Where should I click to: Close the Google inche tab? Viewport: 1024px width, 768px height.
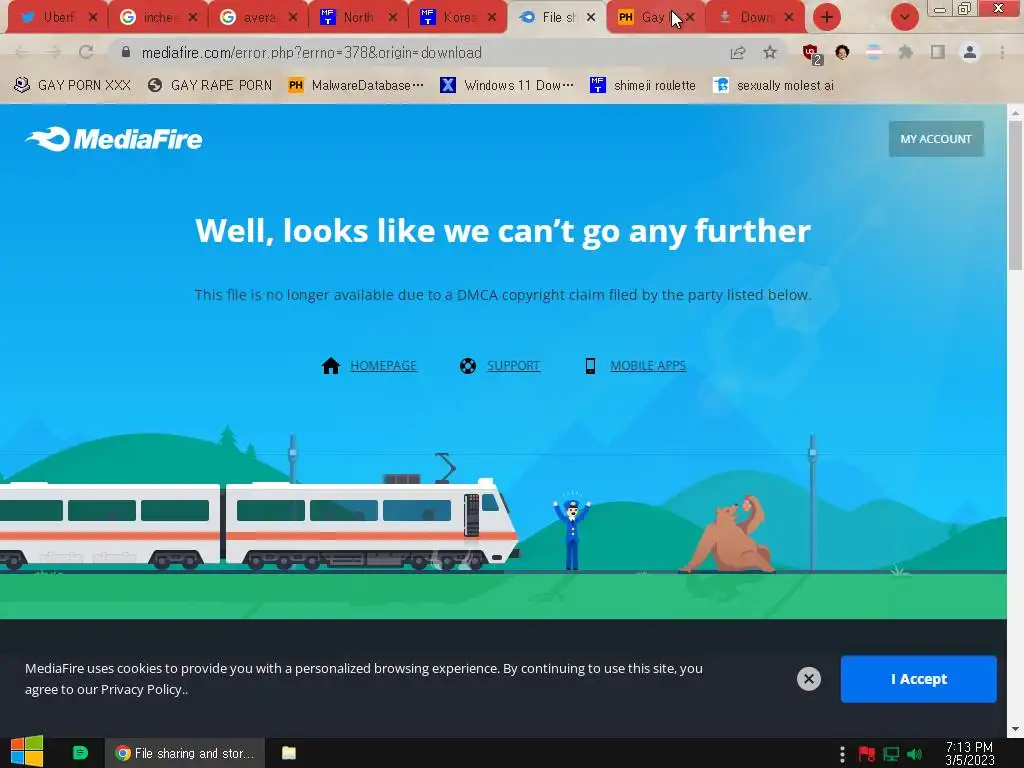[193, 17]
